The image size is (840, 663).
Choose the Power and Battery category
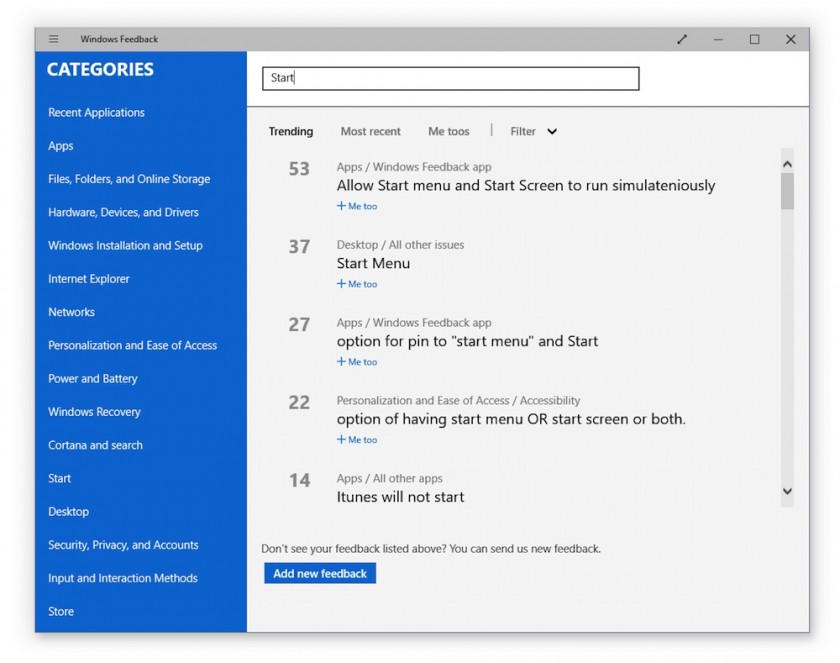tap(93, 378)
